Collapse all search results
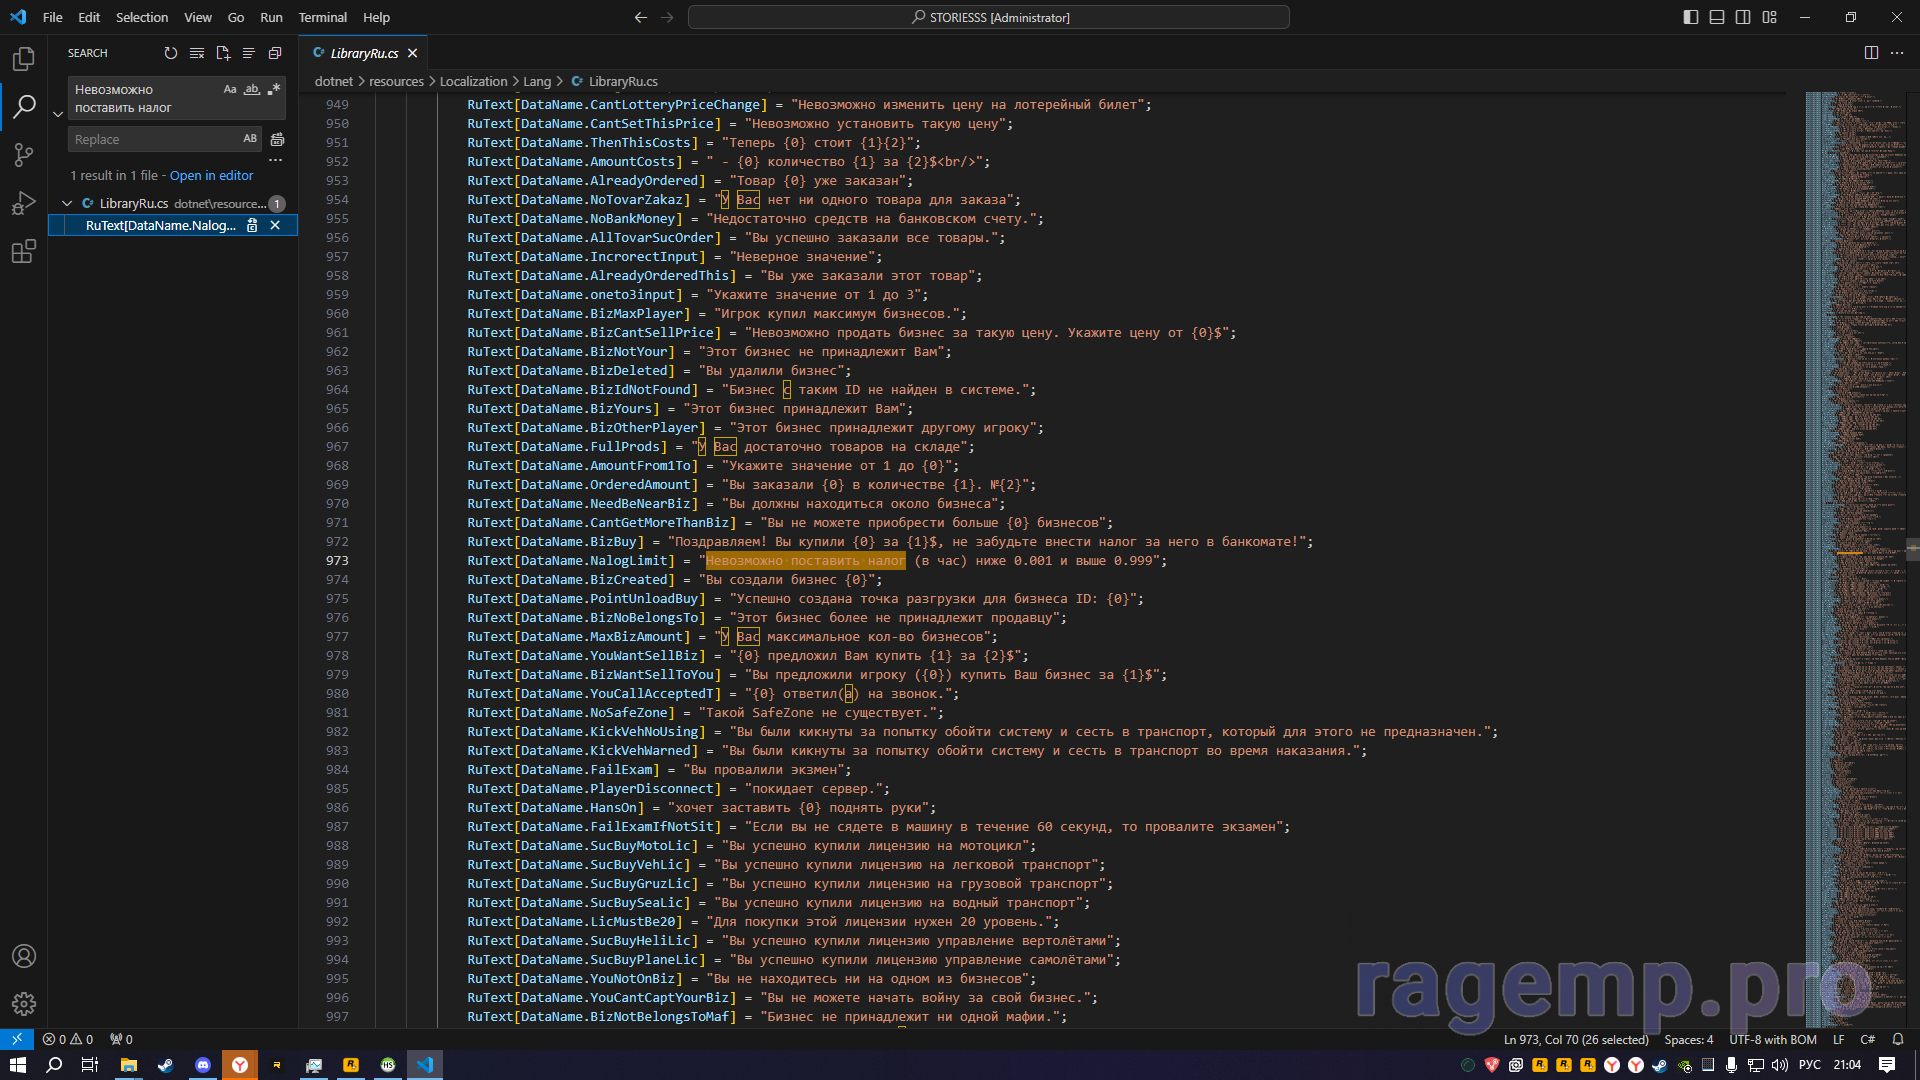The width and height of the screenshot is (1920, 1080). (275, 53)
